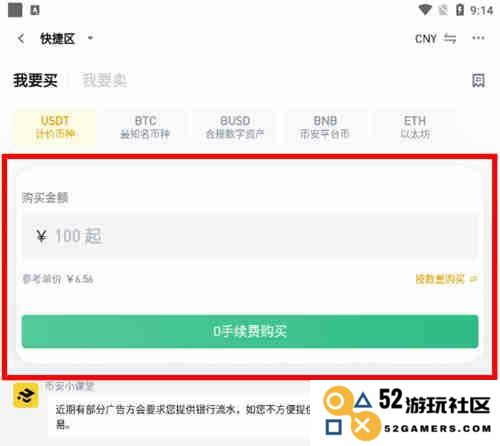Open the CNY currency selector
Image resolution: width=500 pixels, height=446 pixels.
coord(426,39)
